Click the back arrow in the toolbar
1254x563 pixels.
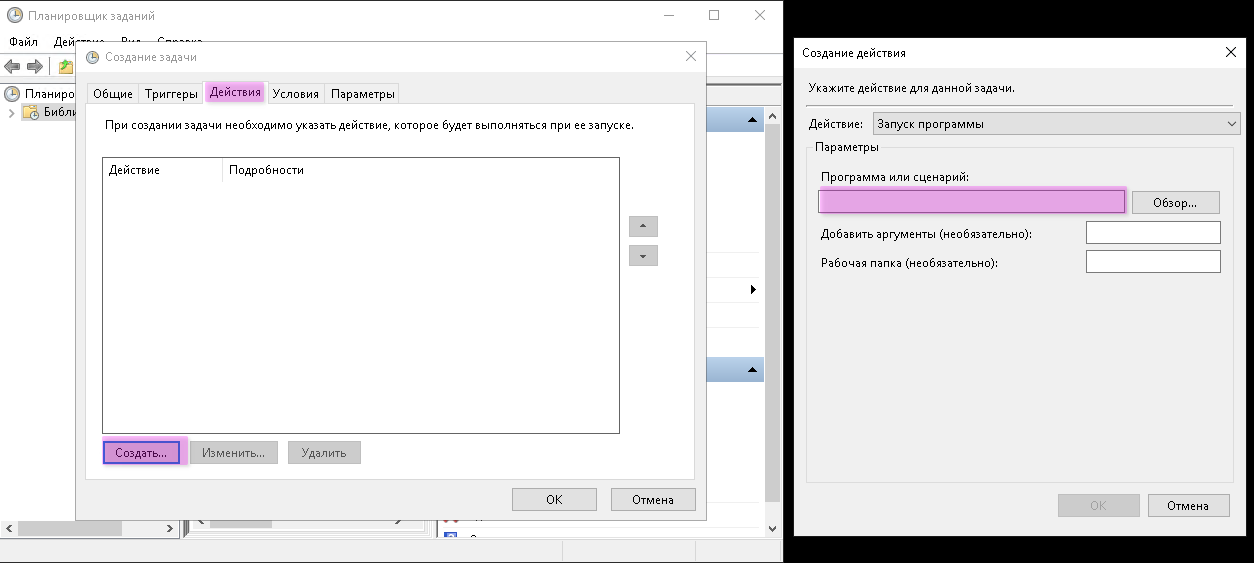click(x=12, y=66)
